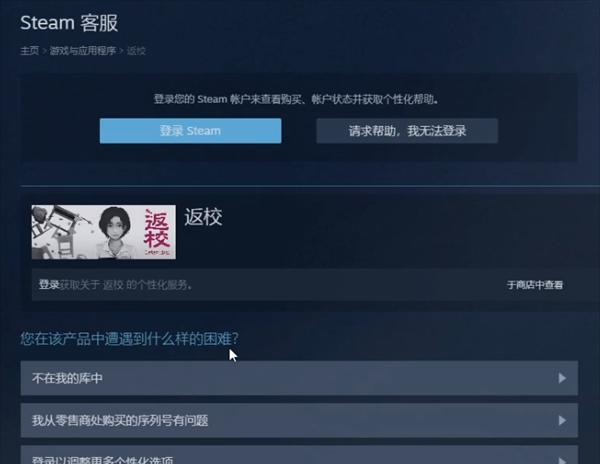The image size is (600, 464).
Task: Expand arrow on 不在我的库中 row
Action: [562, 378]
